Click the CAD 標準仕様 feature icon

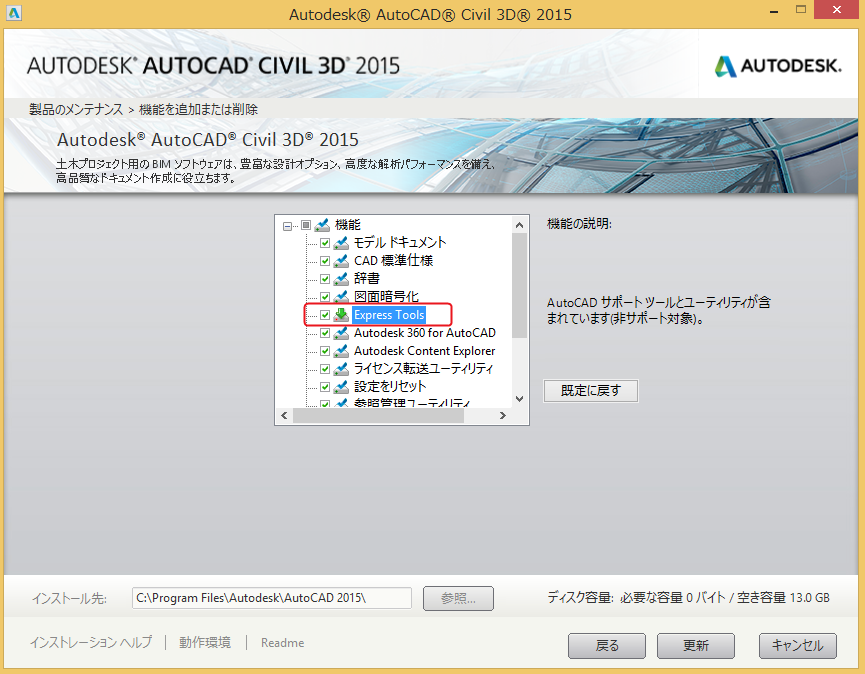click(341, 261)
